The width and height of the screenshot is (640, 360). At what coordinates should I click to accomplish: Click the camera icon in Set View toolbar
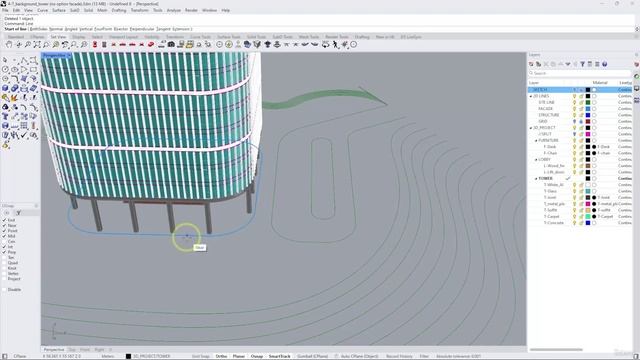click(x=171, y=44)
